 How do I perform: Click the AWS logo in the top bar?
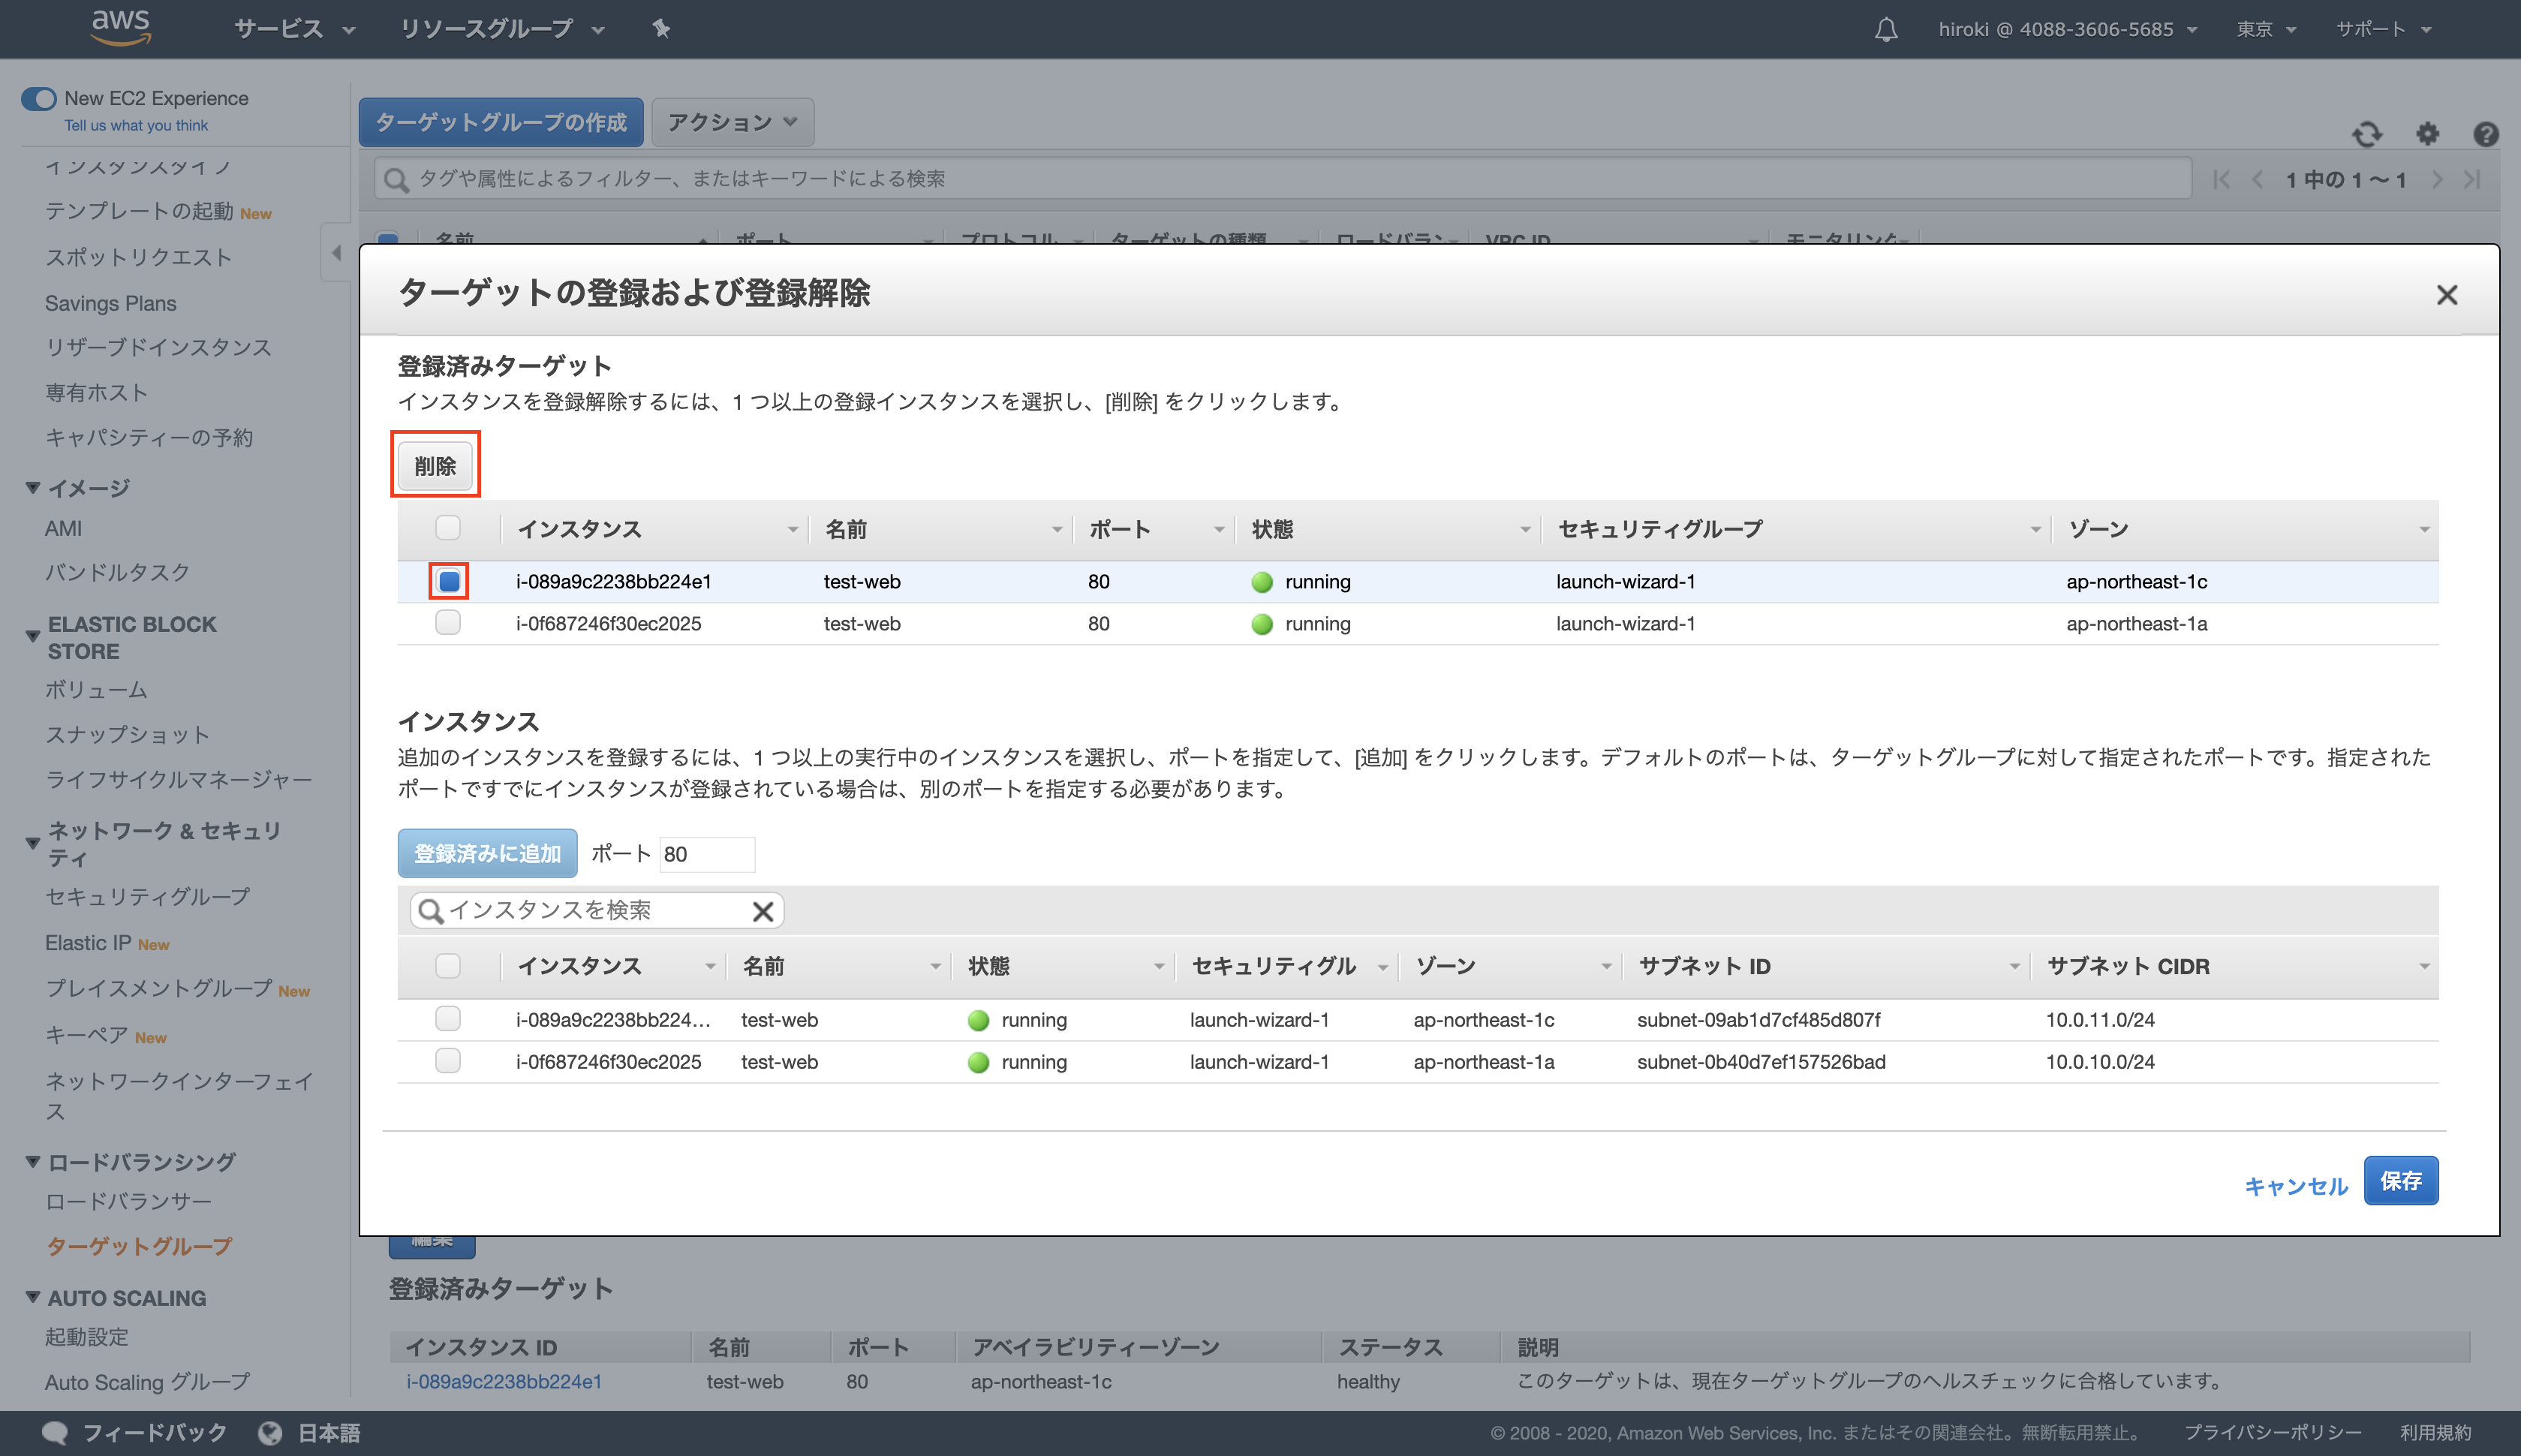point(121,27)
